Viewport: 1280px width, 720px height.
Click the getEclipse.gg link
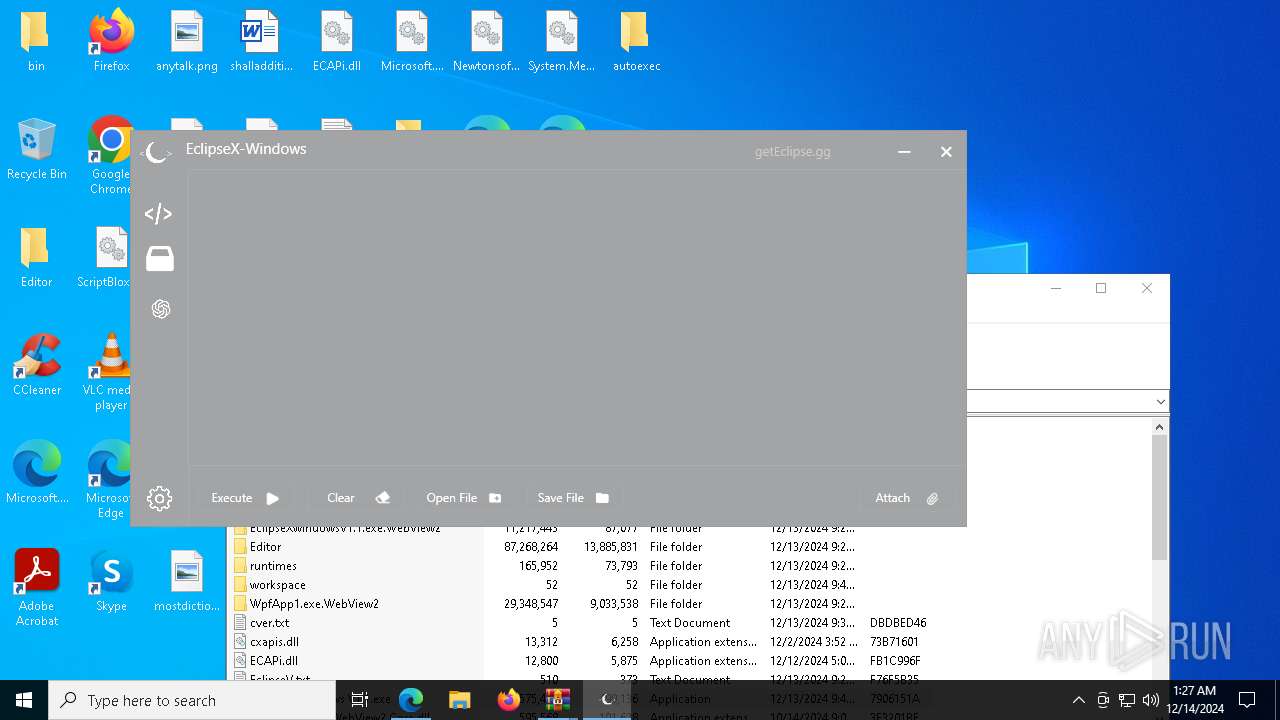pos(792,152)
